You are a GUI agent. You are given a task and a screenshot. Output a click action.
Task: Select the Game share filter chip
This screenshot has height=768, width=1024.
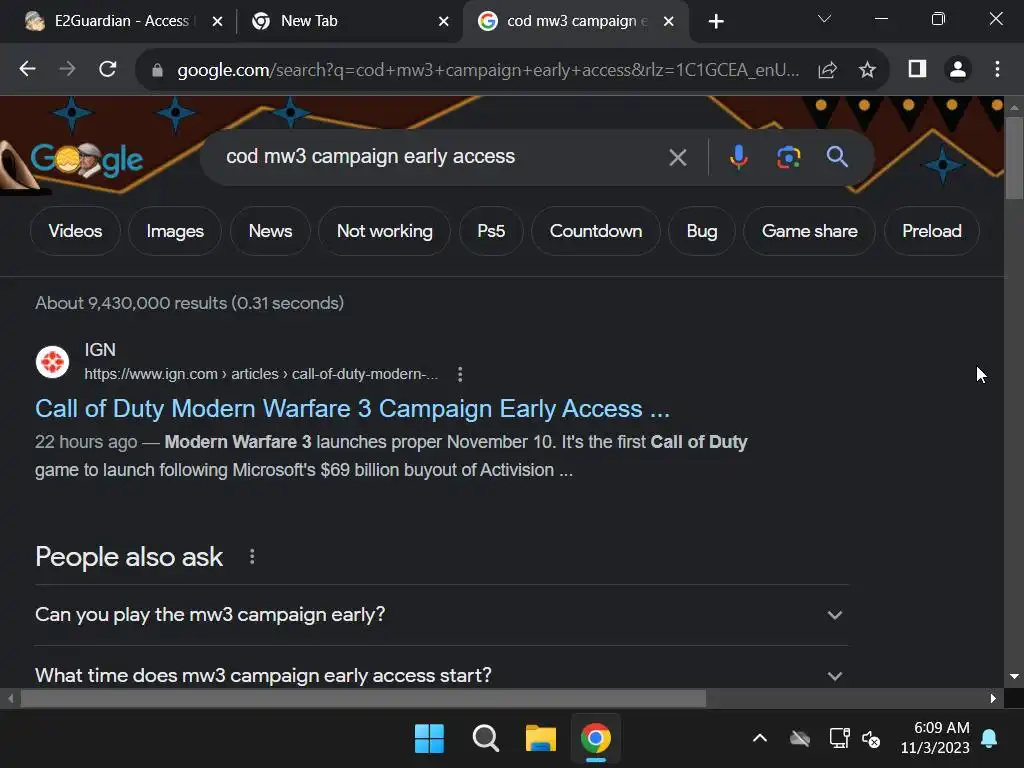(x=810, y=231)
